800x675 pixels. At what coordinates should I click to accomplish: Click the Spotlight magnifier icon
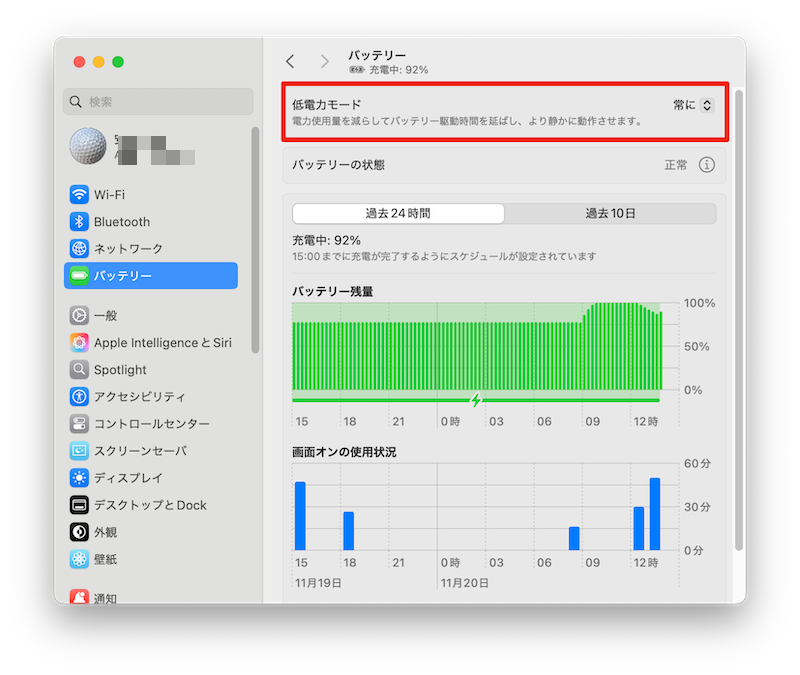click(x=80, y=370)
